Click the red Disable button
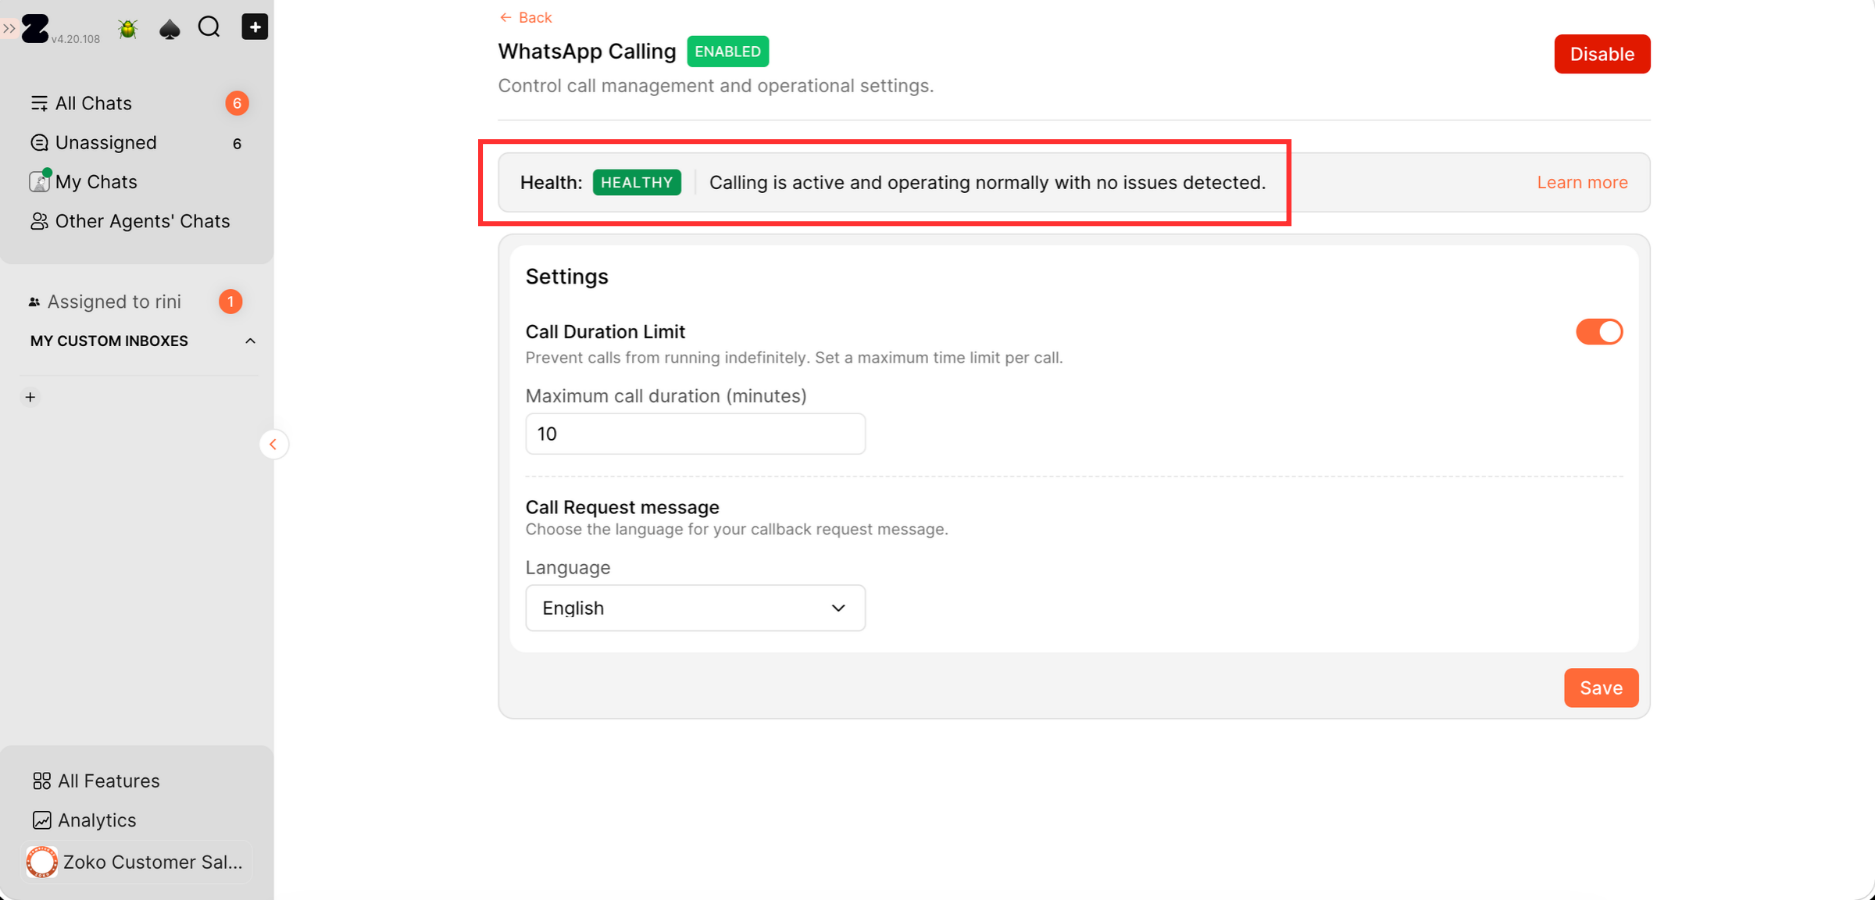This screenshot has height=900, width=1875. pos(1602,54)
